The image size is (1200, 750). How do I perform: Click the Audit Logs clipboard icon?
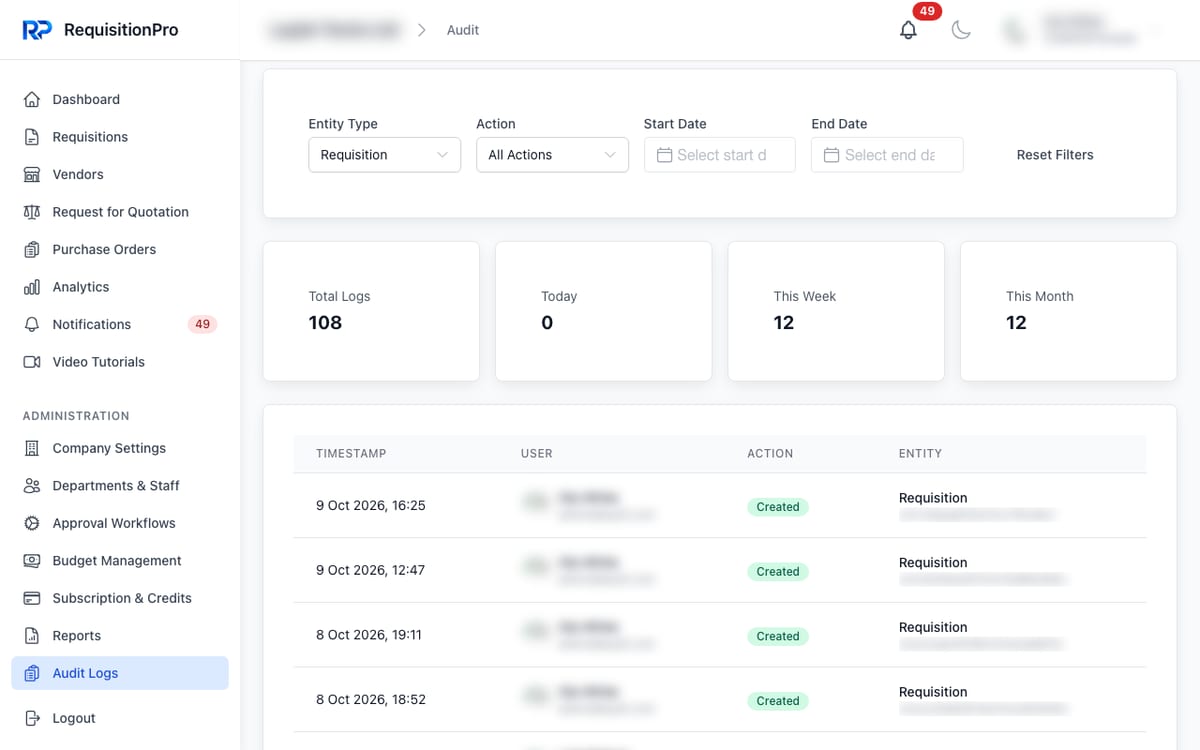32,673
